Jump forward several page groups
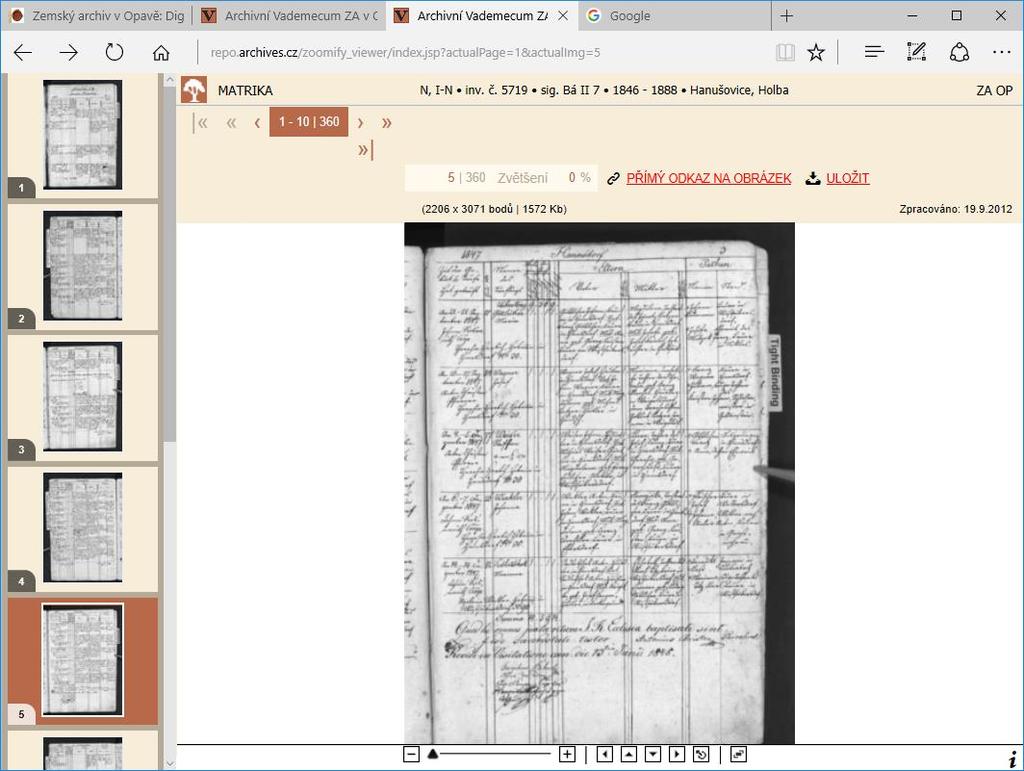Viewport: 1024px width, 771px height. tap(387, 123)
